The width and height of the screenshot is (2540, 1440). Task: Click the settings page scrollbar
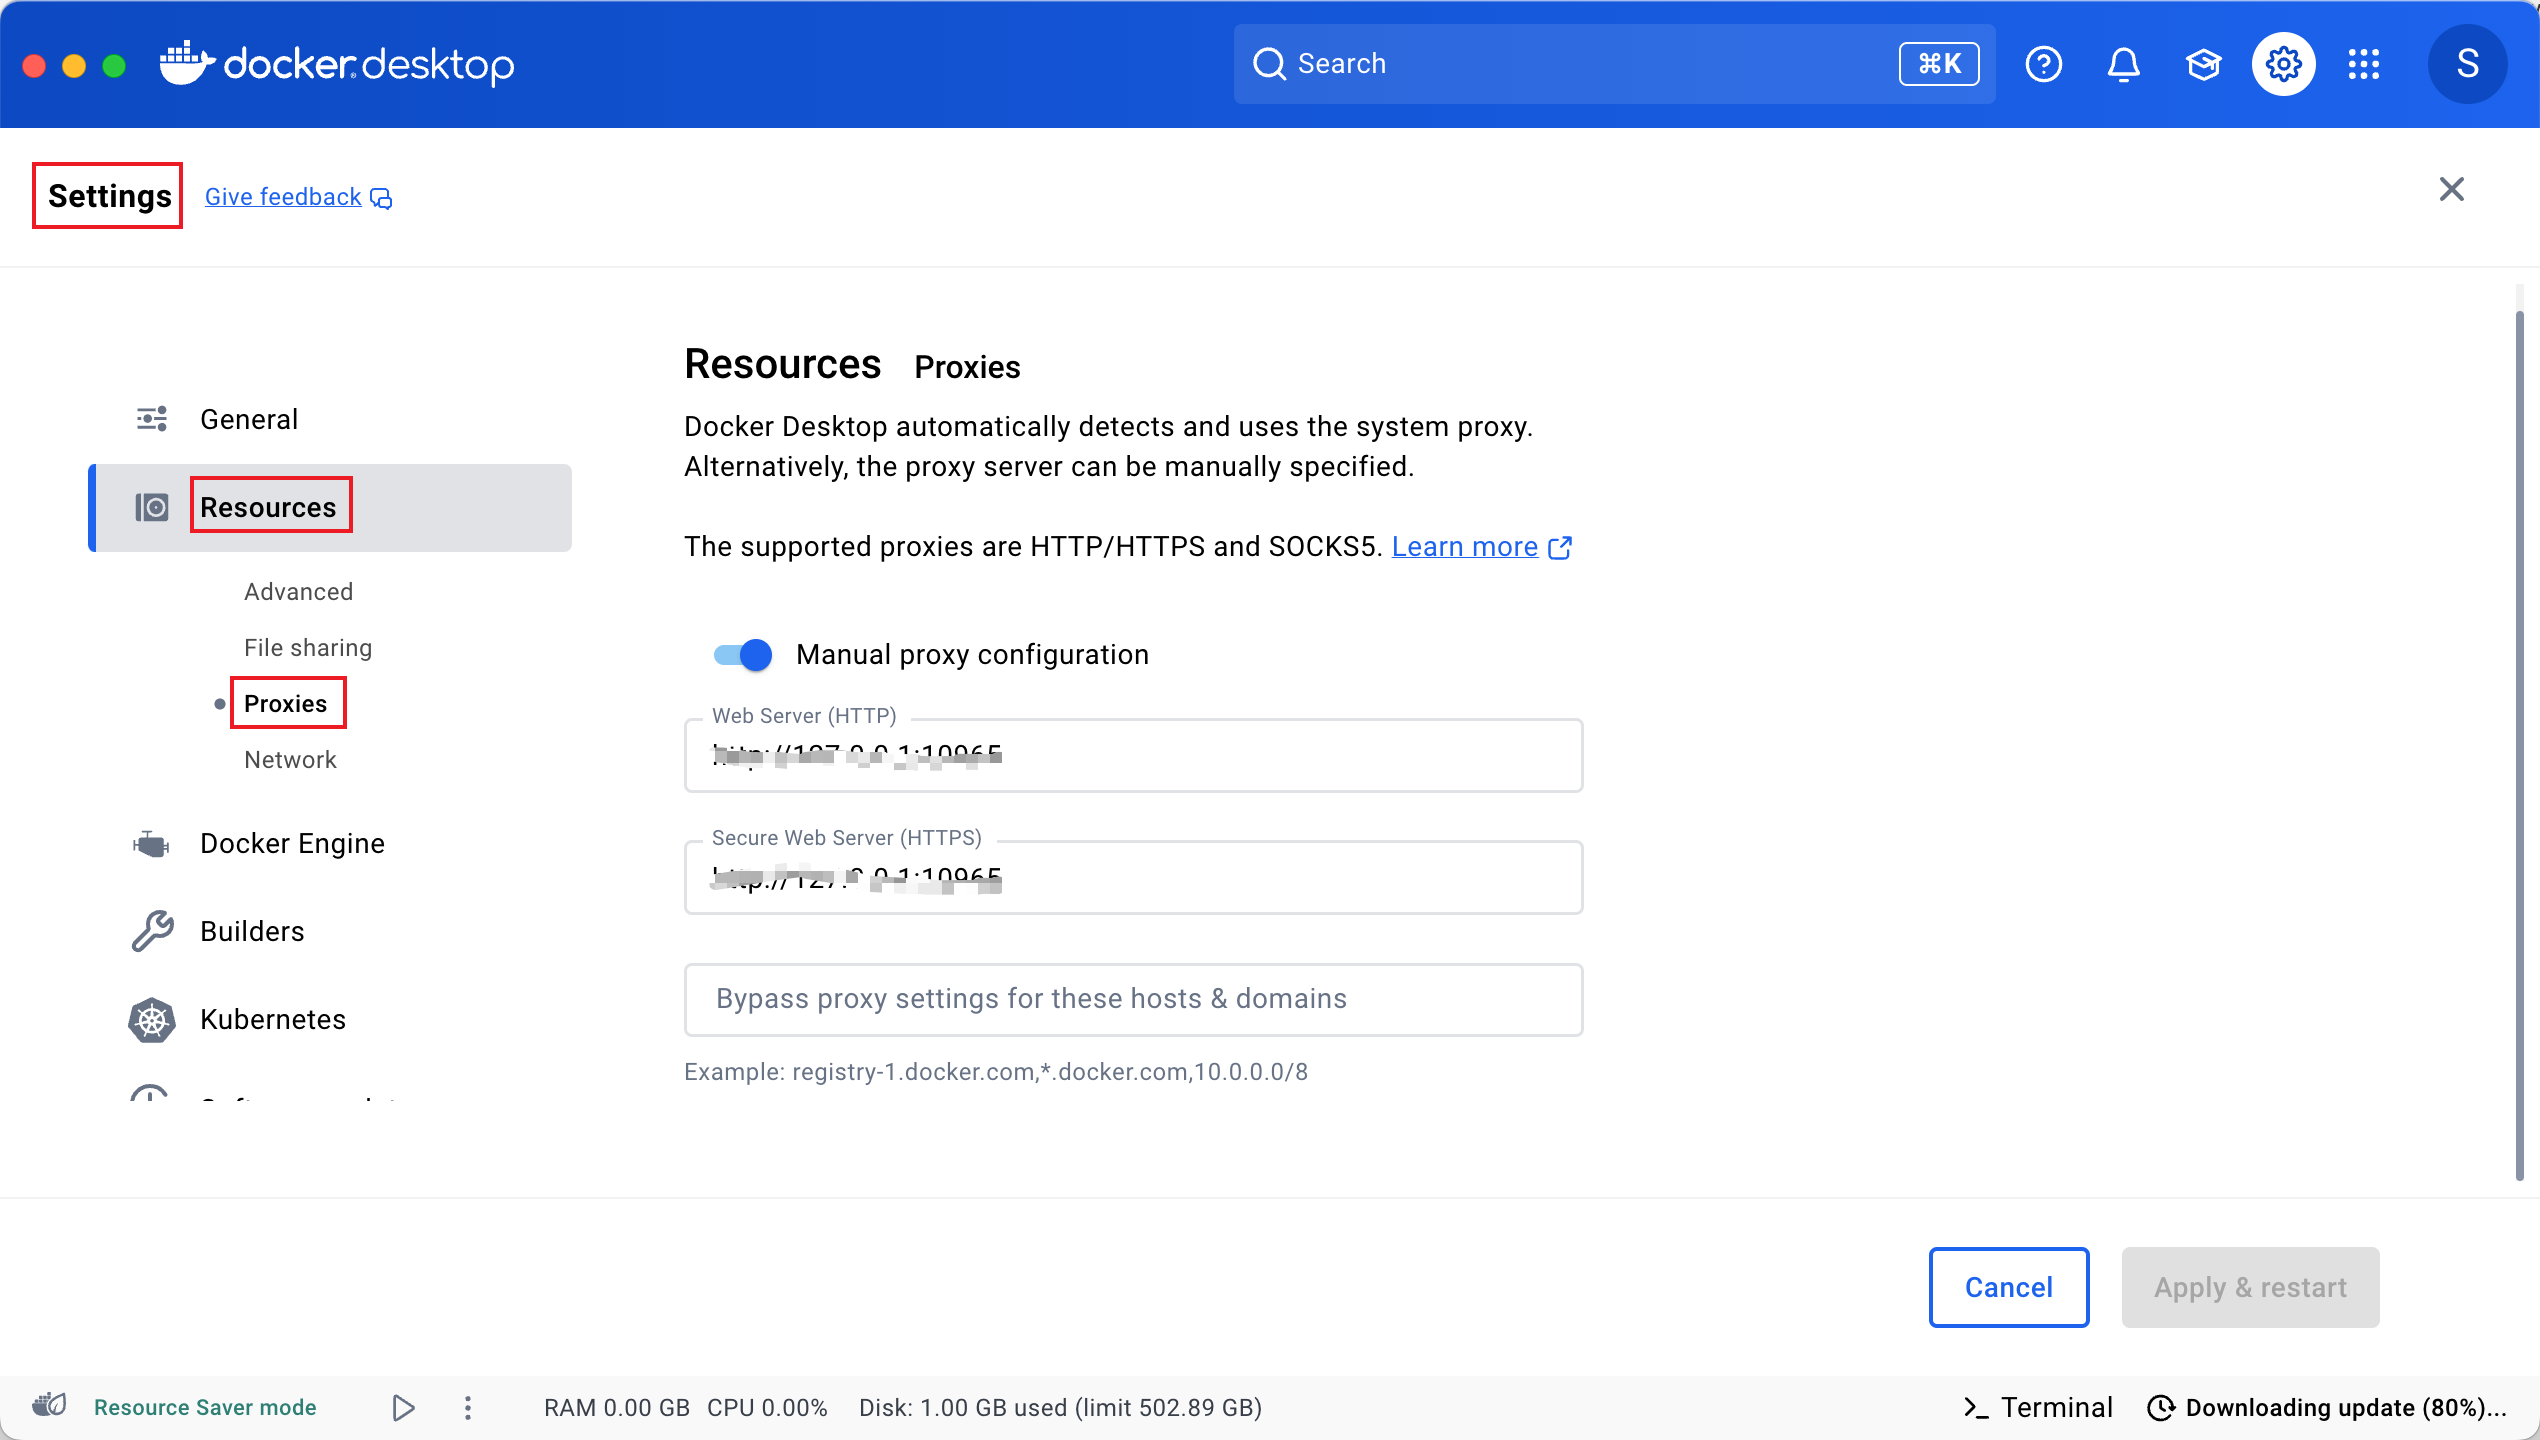pos(2519,745)
